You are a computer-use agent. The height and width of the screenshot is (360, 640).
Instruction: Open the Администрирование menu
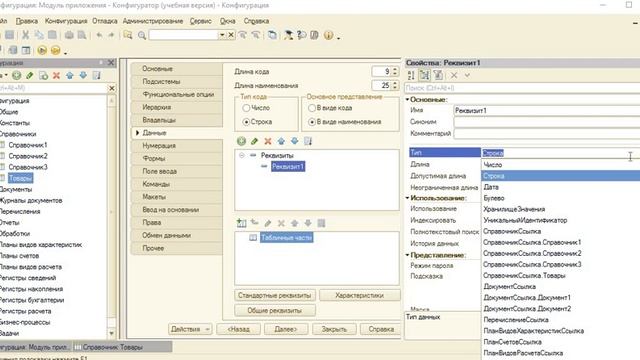pos(153,21)
